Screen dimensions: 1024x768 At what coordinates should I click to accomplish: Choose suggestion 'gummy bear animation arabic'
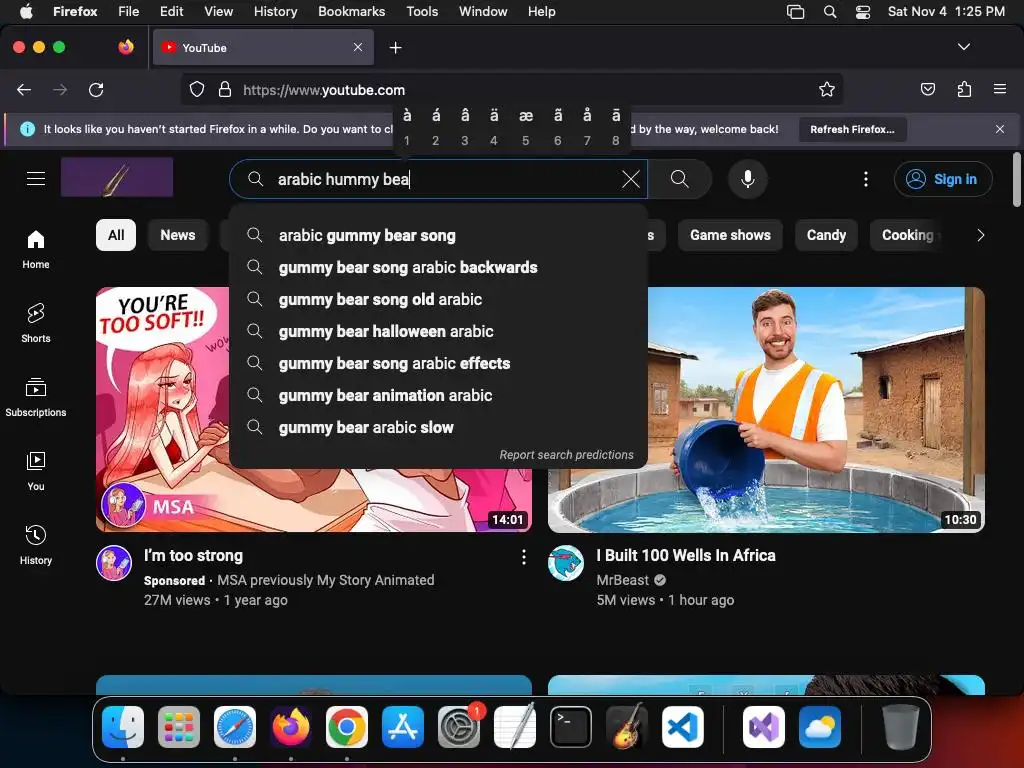(438, 396)
